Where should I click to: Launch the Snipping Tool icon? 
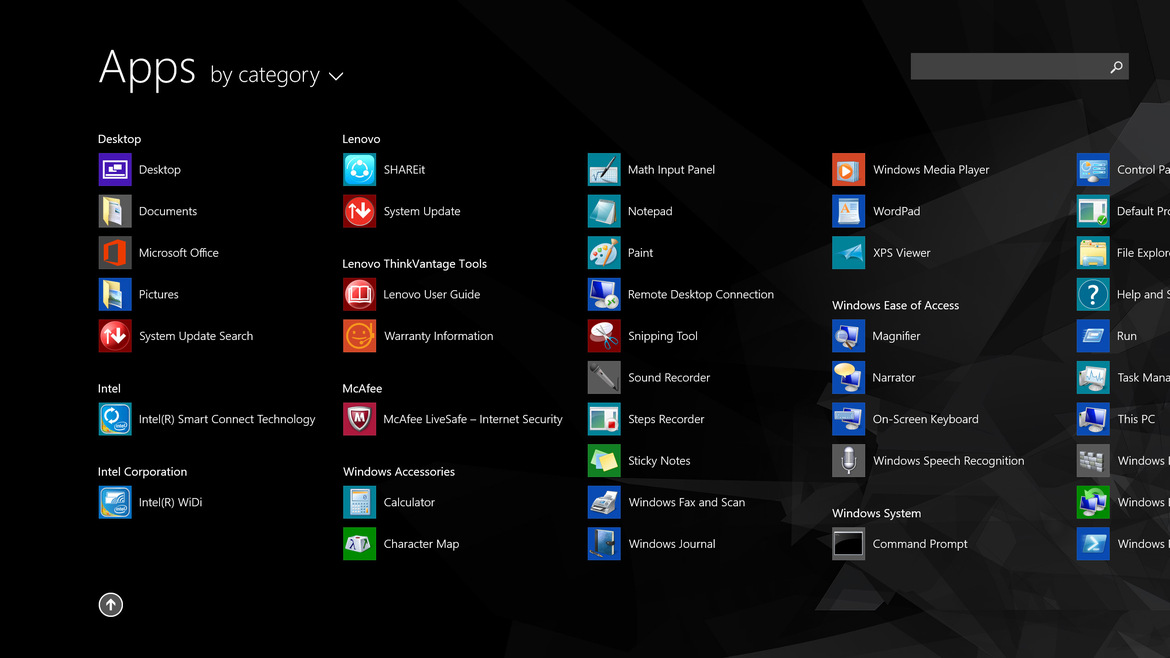point(604,336)
